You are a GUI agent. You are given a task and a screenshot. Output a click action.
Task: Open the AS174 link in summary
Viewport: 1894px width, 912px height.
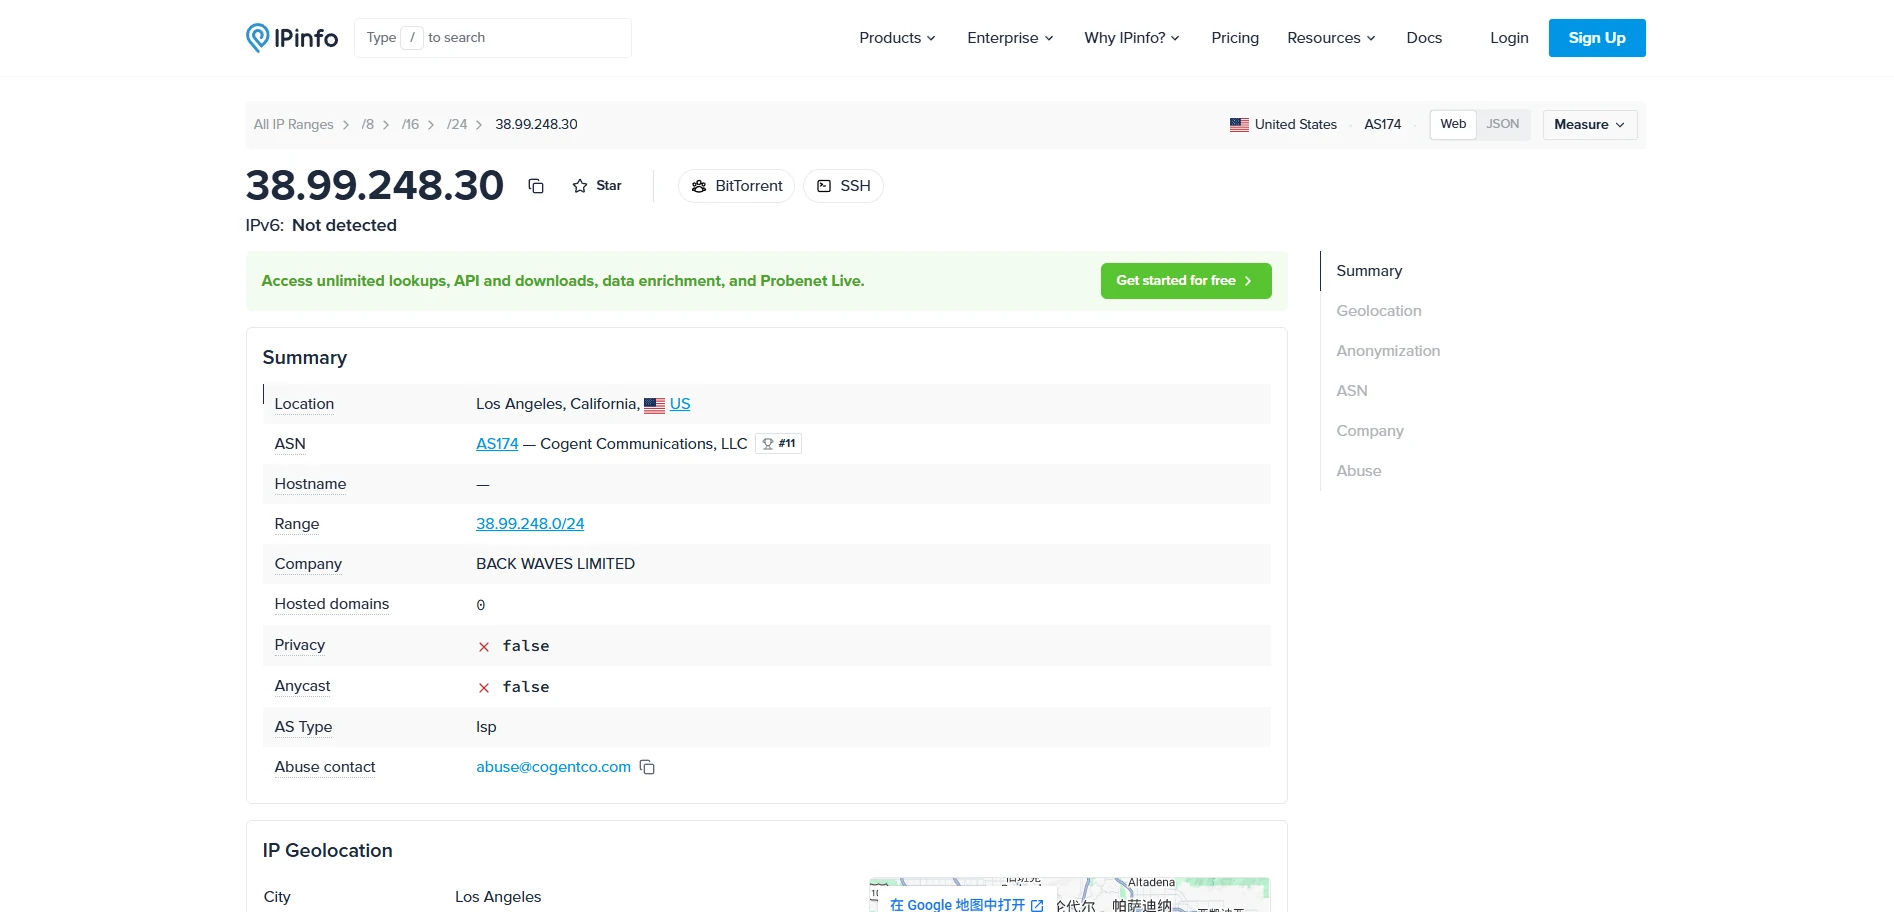point(497,444)
